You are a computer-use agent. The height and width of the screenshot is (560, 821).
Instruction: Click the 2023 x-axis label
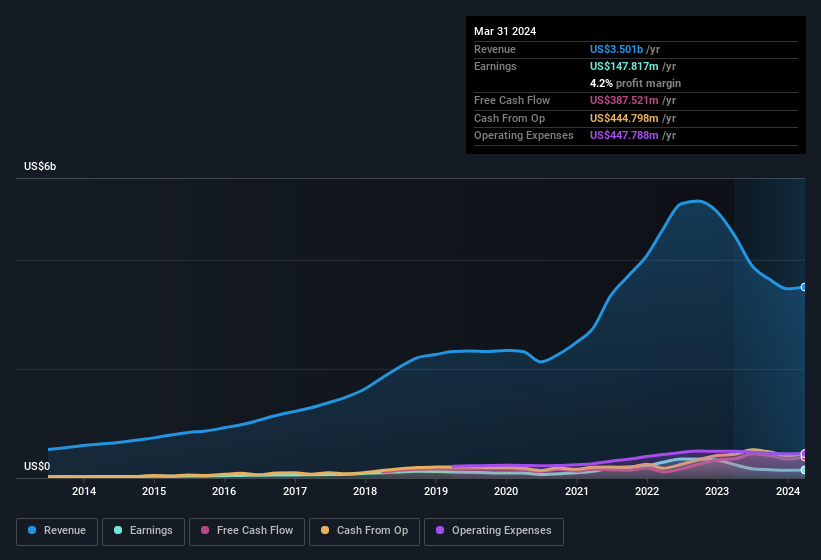pyautogui.click(x=717, y=491)
